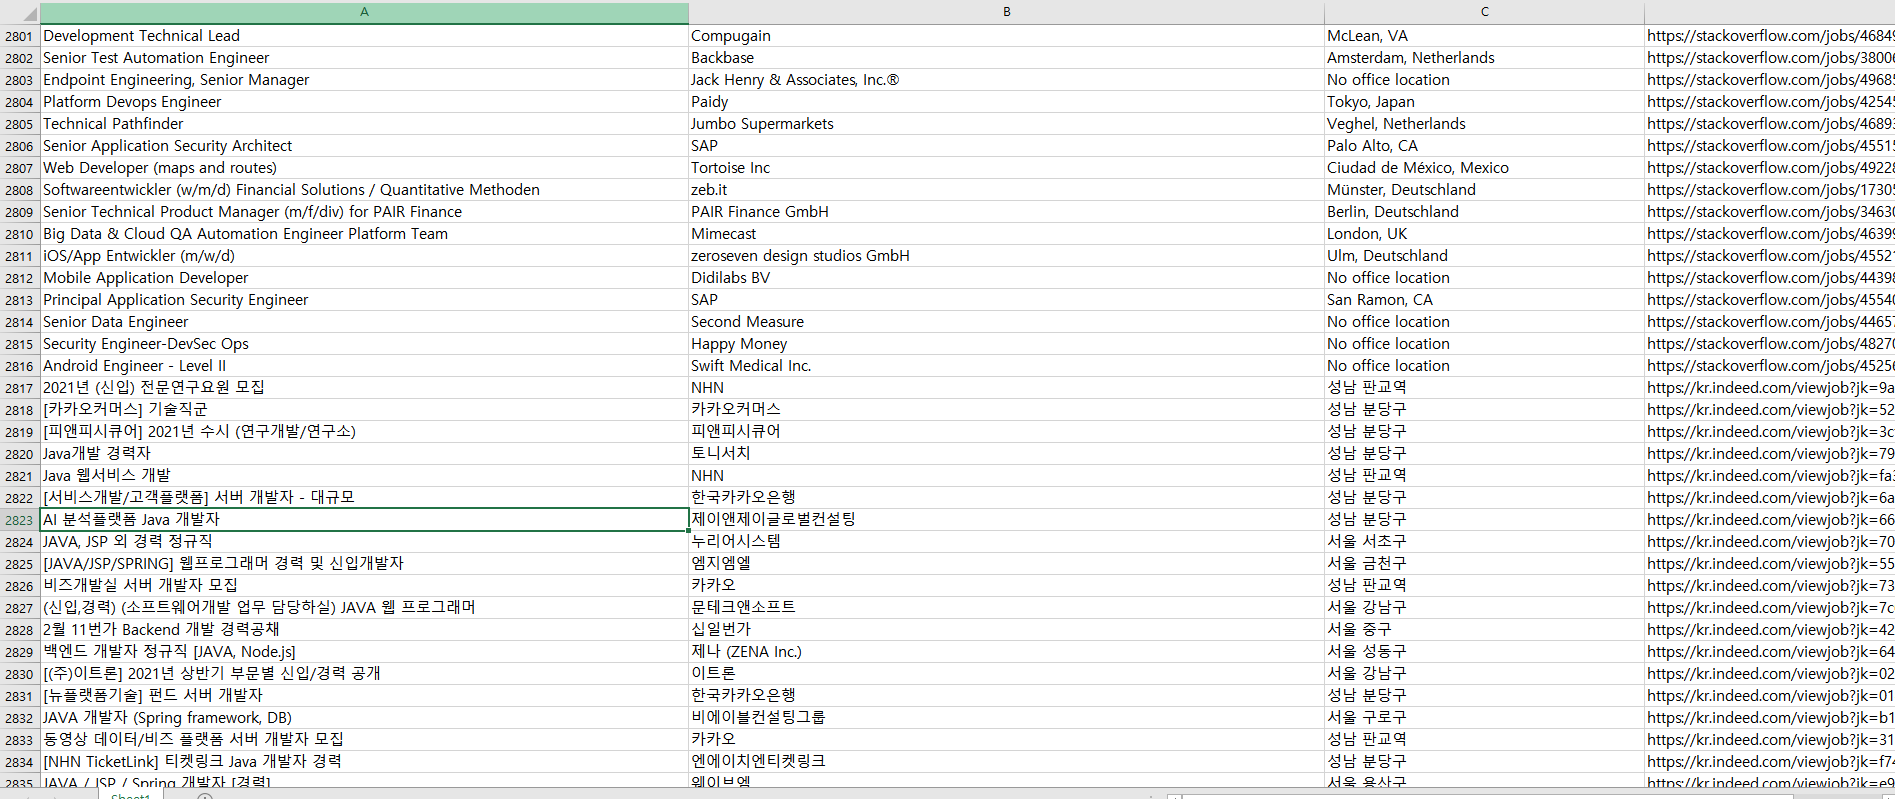The height and width of the screenshot is (799, 1895).
Task: Click location cell 'Münster, Deutschland'
Action: tap(1484, 190)
